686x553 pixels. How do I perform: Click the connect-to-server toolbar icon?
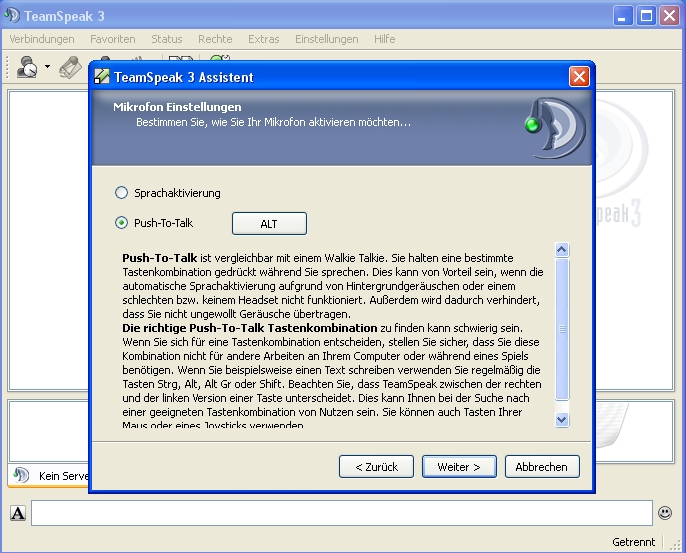[27, 67]
